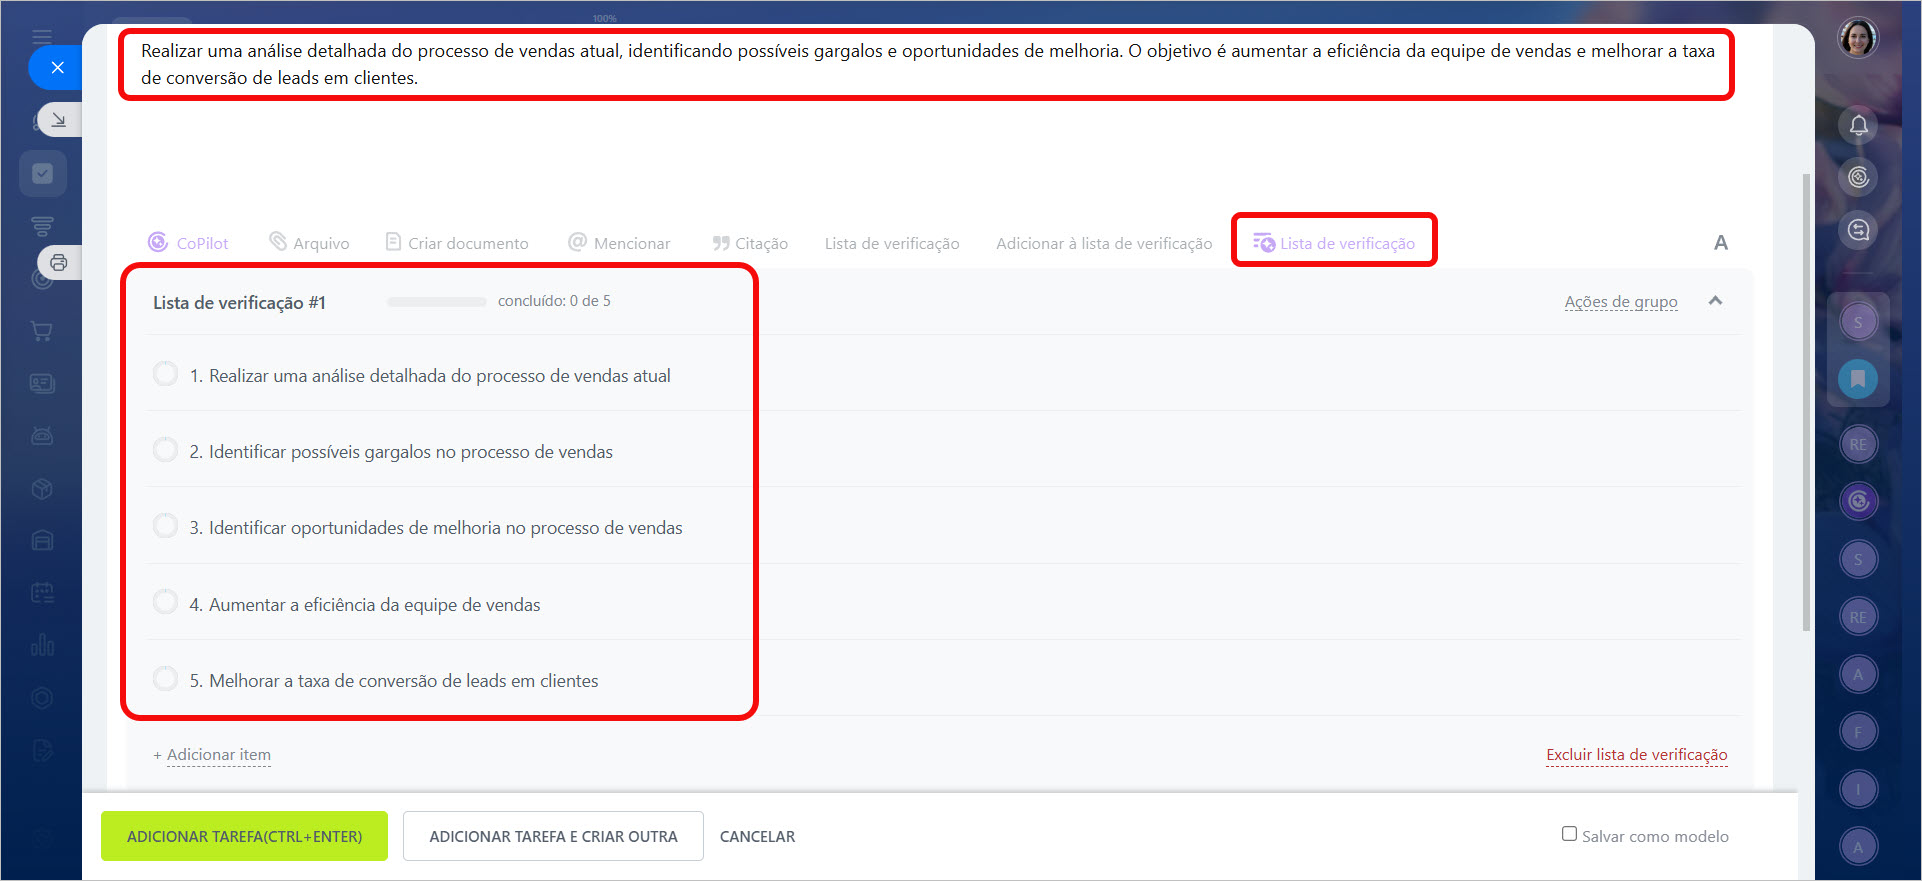Click checklist text 'Identificar possíveis gargalos no processo de vendas'
This screenshot has height=881, width=1922.
tap(410, 452)
